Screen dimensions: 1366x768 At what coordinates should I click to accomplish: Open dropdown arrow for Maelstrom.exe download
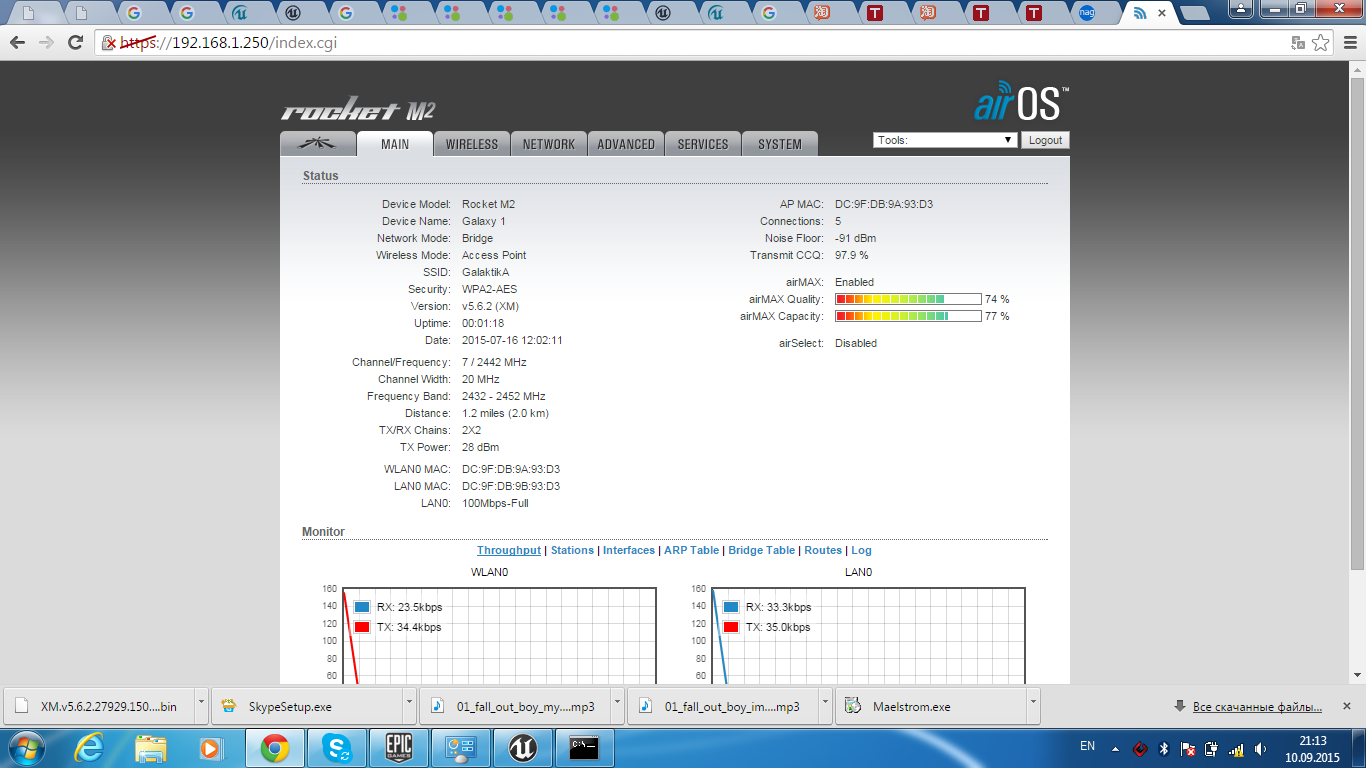tap(1033, 705)
